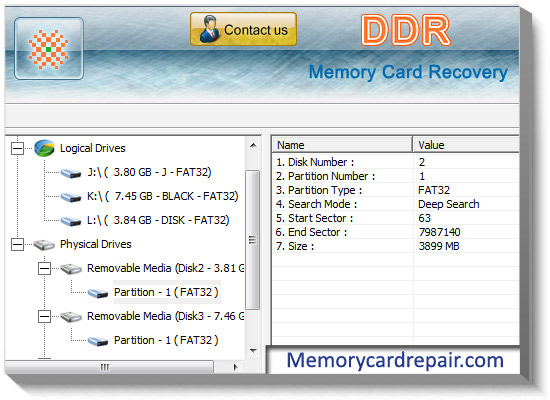The image size is (550, 400).
Task: Click the Logical Drives globe icon
Action: [x=44, y=148]
